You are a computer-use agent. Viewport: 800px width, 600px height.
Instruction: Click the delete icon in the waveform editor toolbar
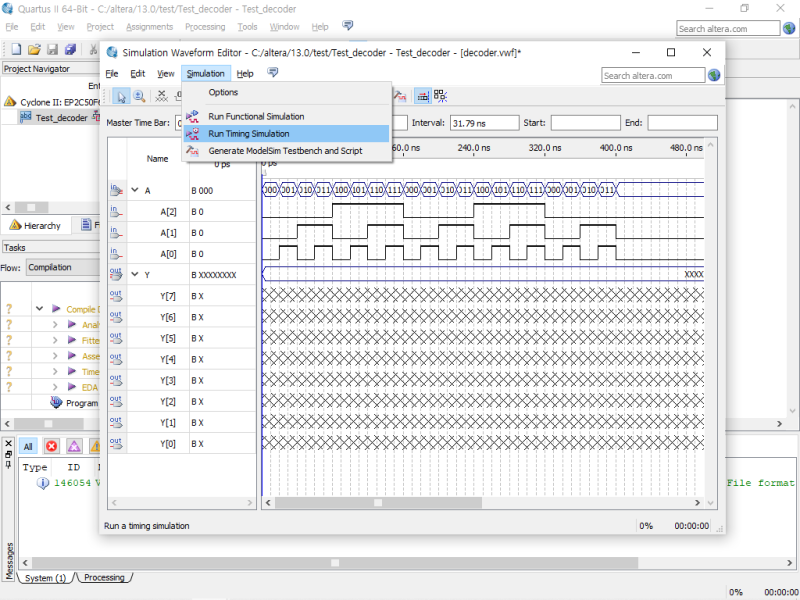pyautogui.click(x=161, y=96)
